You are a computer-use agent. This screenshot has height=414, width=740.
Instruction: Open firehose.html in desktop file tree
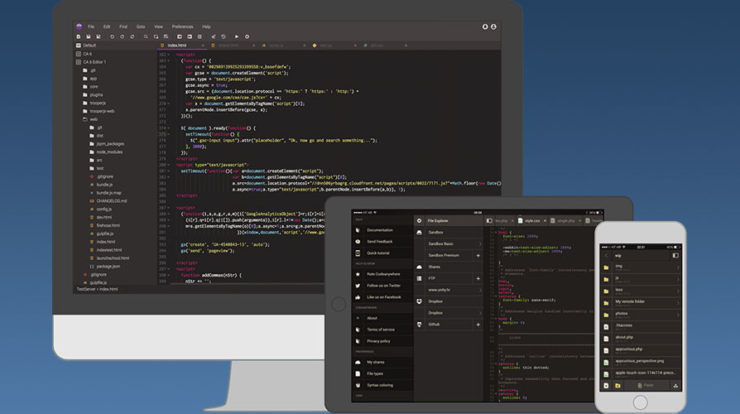pyautogui.click(x=108, y=226)
